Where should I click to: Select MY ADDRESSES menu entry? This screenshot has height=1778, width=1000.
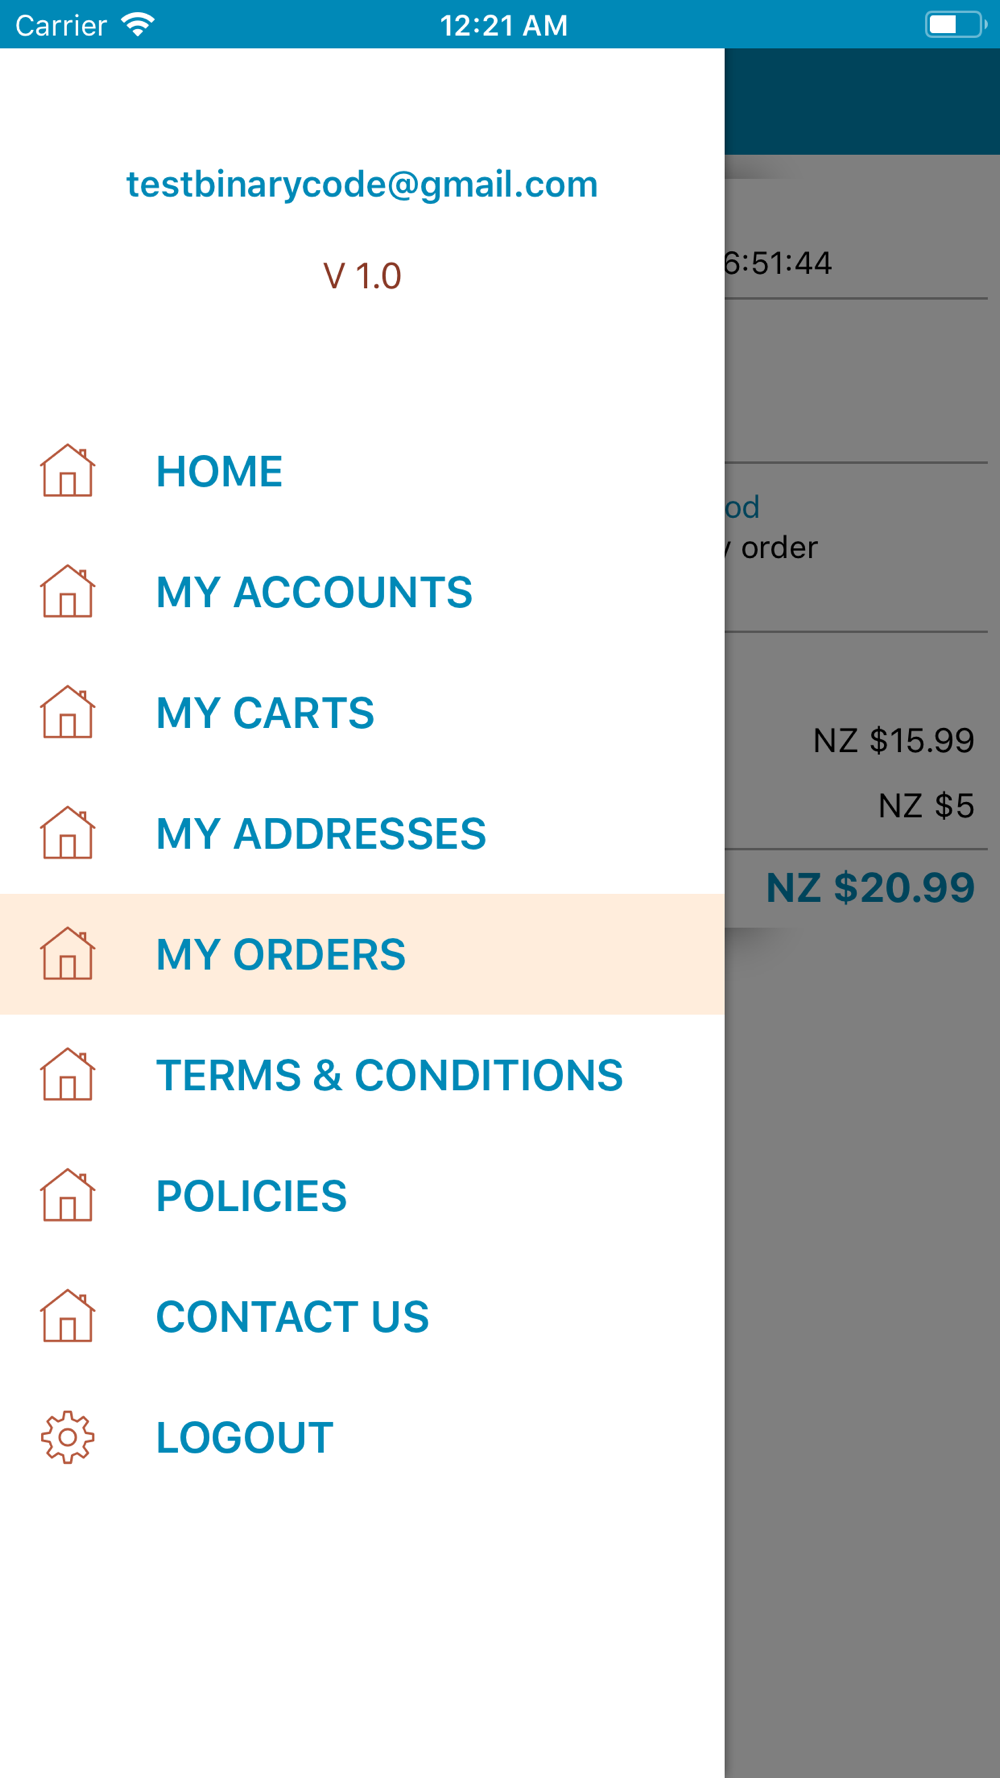362,833
